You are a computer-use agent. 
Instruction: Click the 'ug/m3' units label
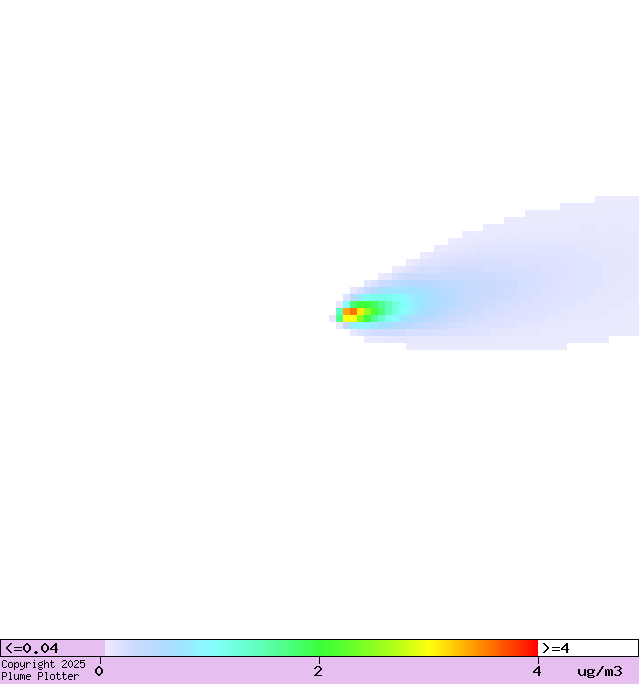(x=600, y=671)
